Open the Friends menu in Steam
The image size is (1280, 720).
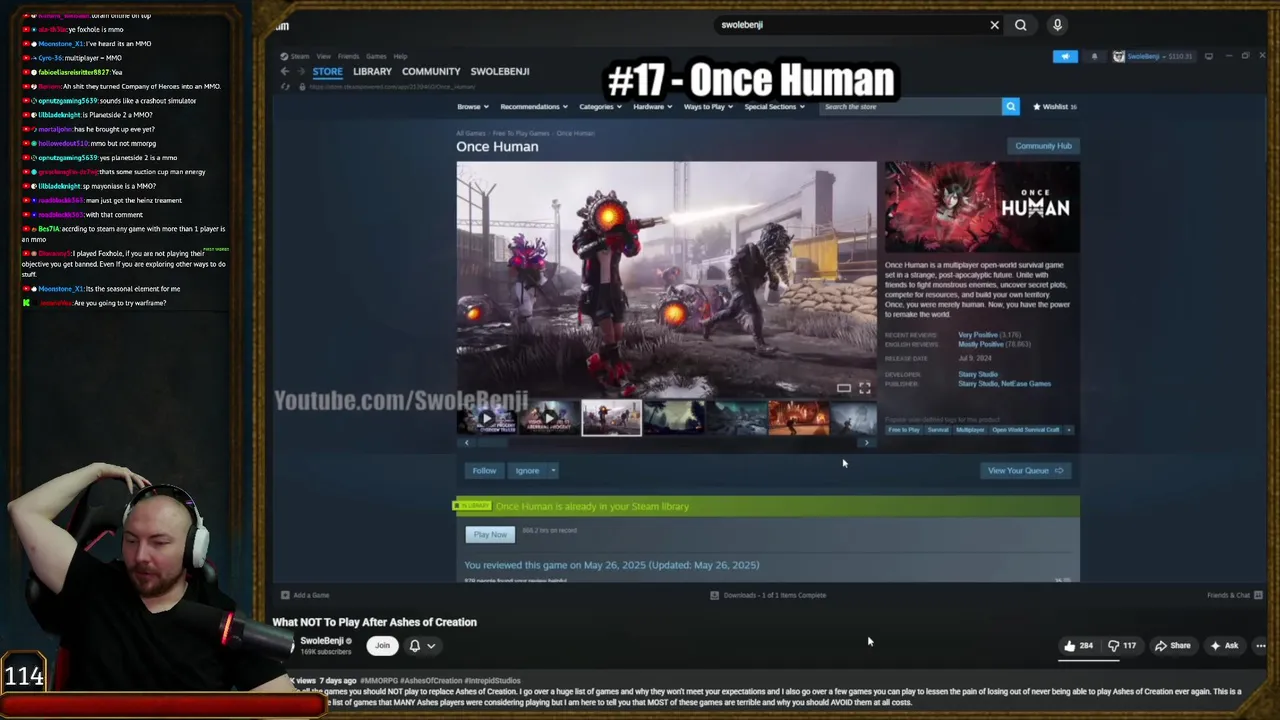click(x=349, y=56)
